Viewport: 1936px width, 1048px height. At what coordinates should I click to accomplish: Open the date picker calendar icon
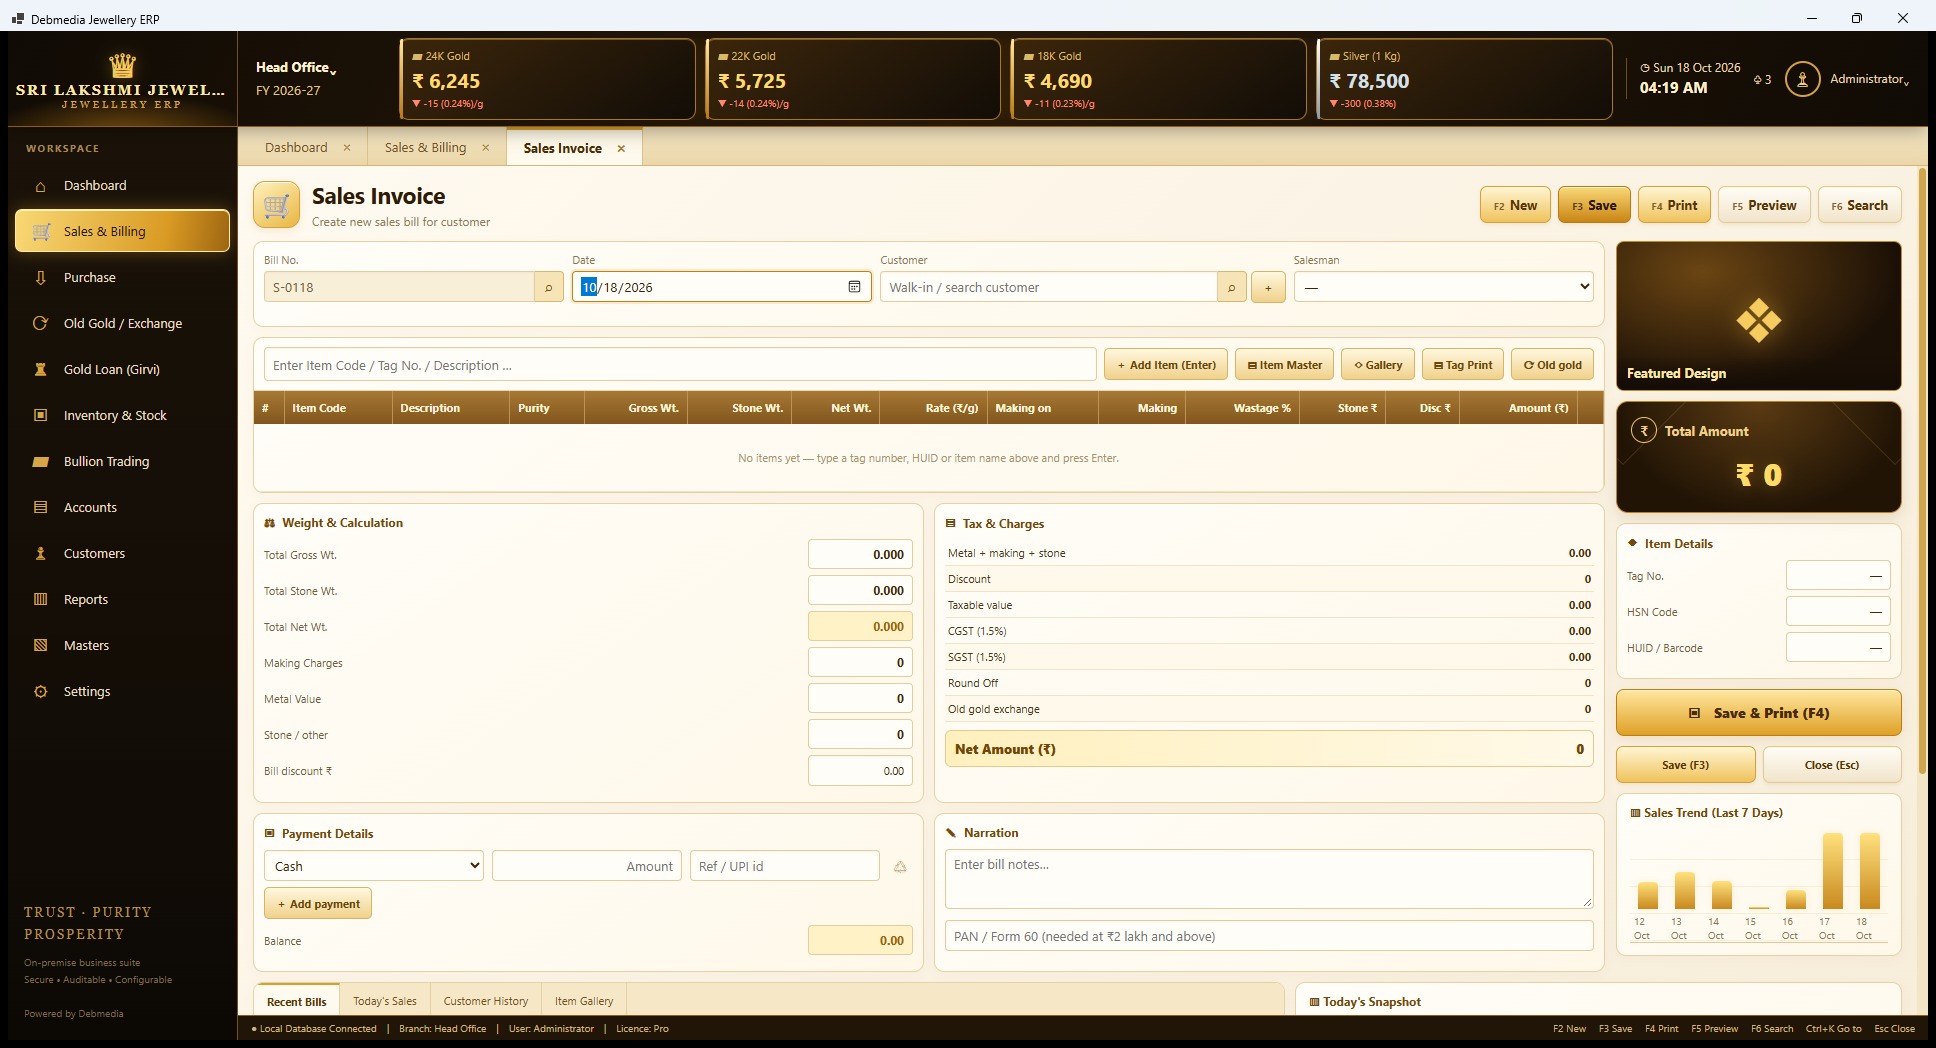[855, 287]
